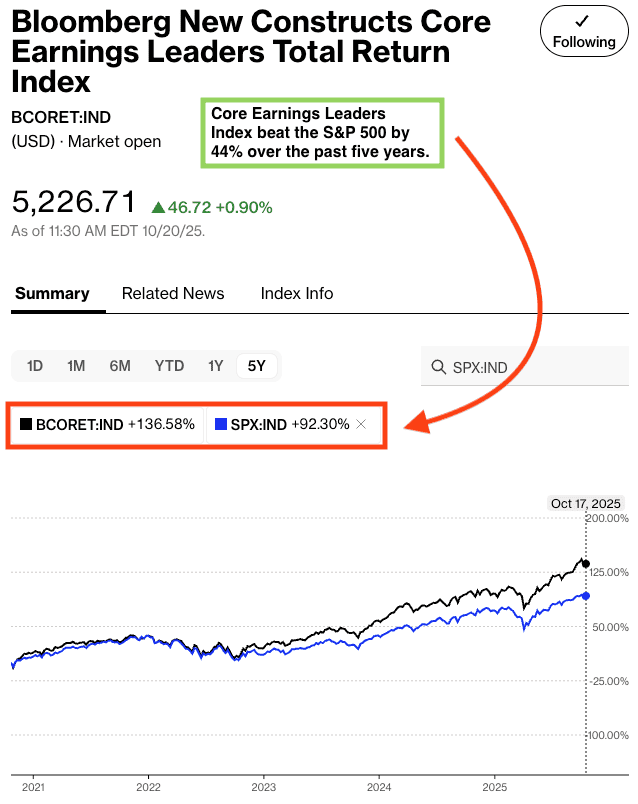638x804 pixels.
Task: Select the YTD time range
Action: [169, 366]
